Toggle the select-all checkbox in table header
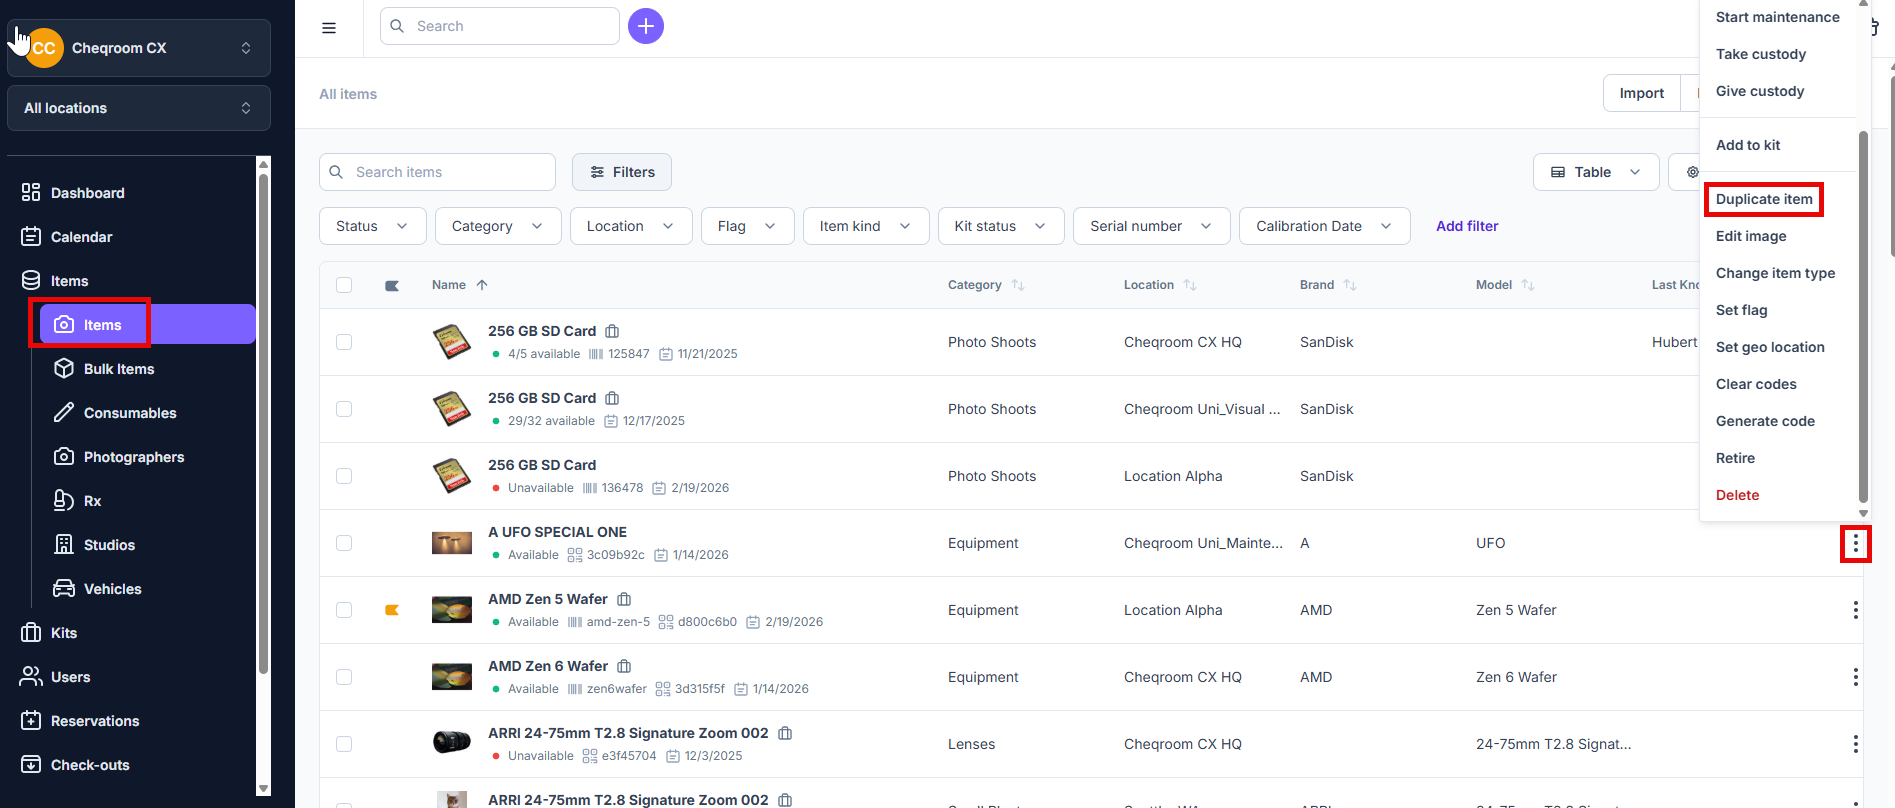This screenshot has height=808, width=1895. pyautogui.click(x=344, y=285)
